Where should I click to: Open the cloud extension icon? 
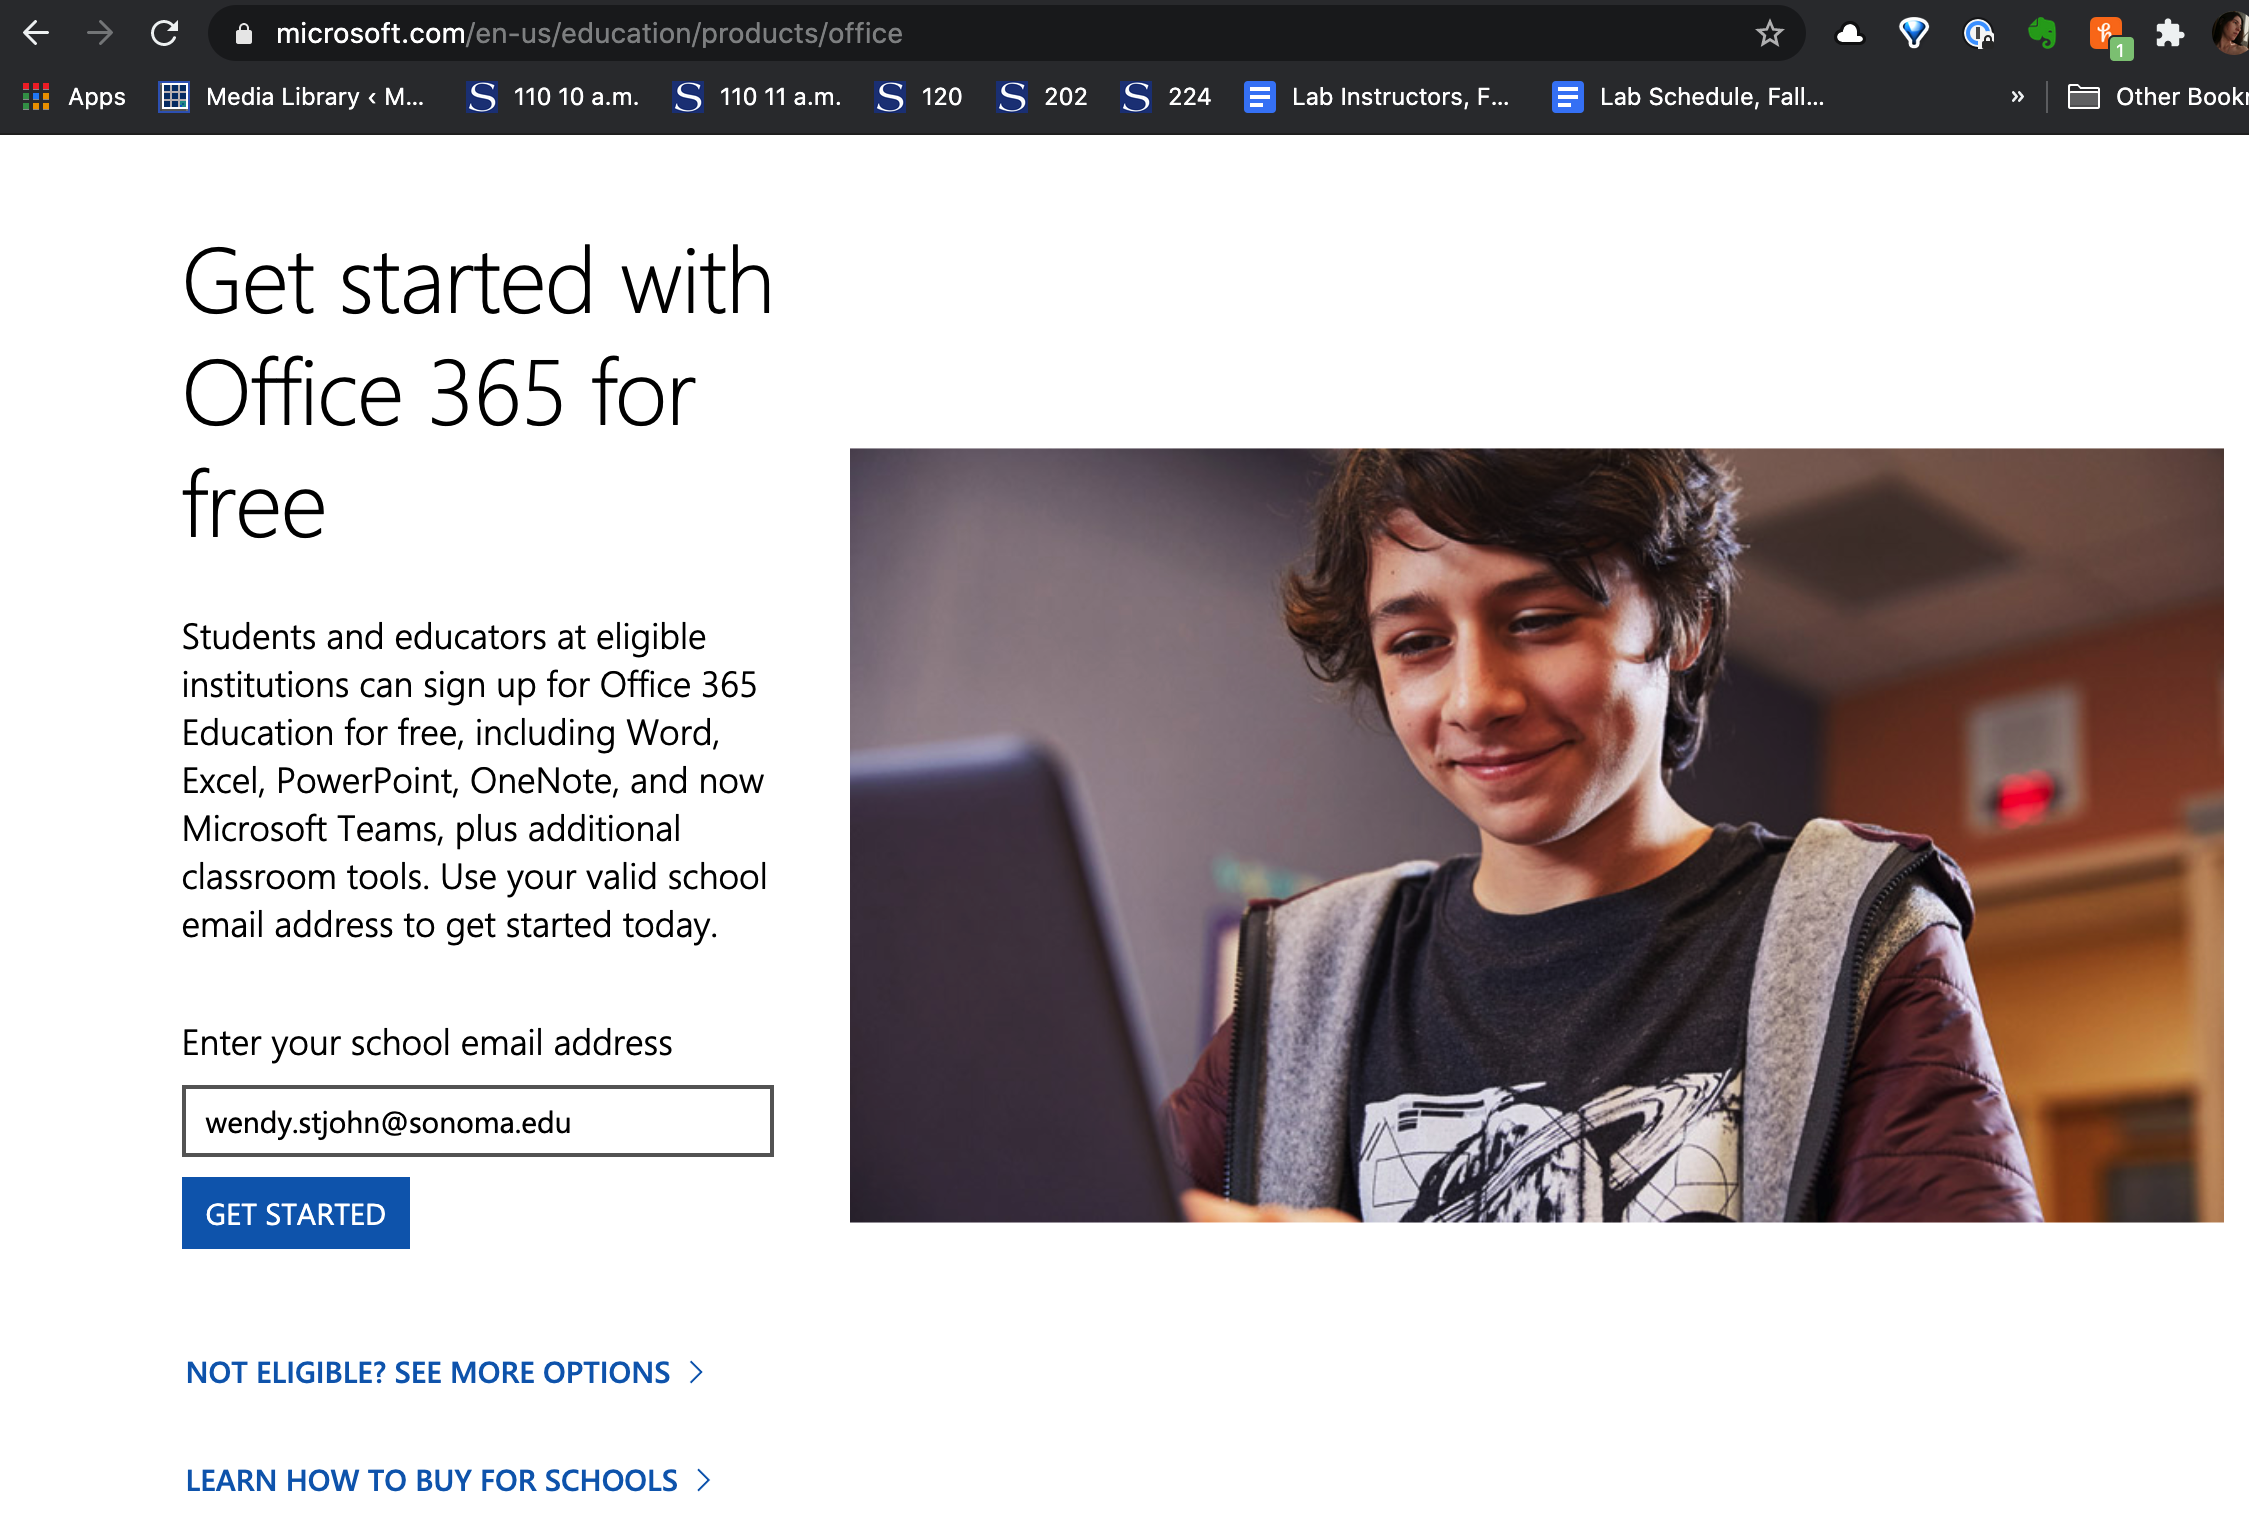click(1850, 34)
